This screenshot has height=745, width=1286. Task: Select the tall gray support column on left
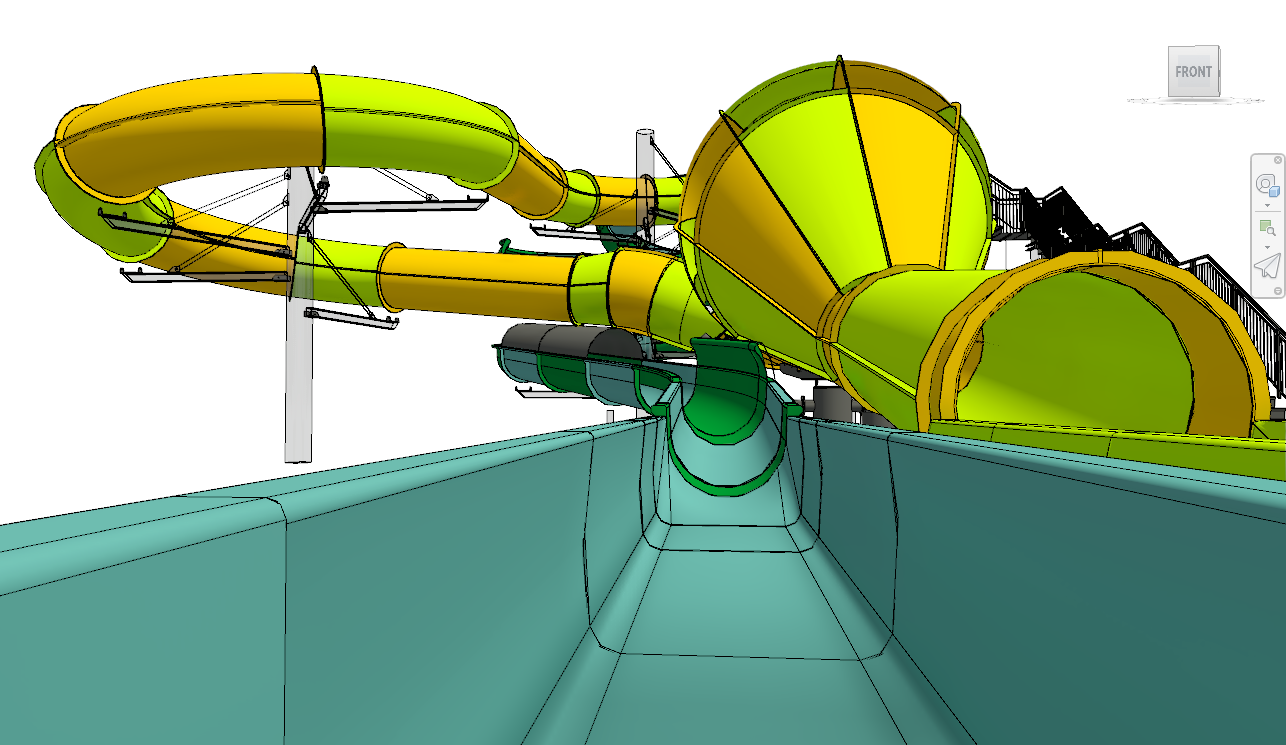(298, 400)
